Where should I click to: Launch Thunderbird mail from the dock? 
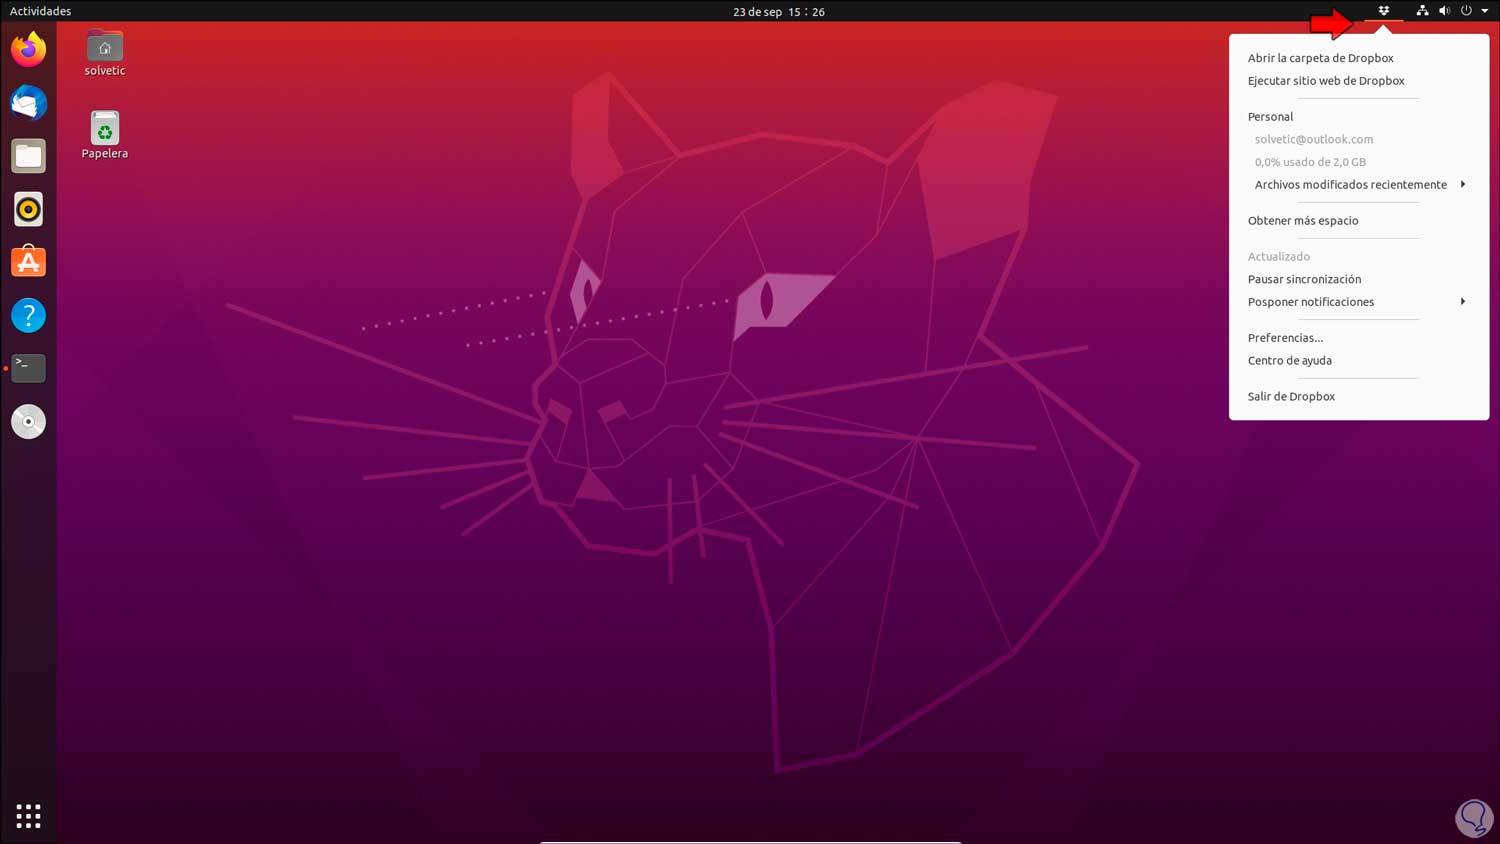28,103
